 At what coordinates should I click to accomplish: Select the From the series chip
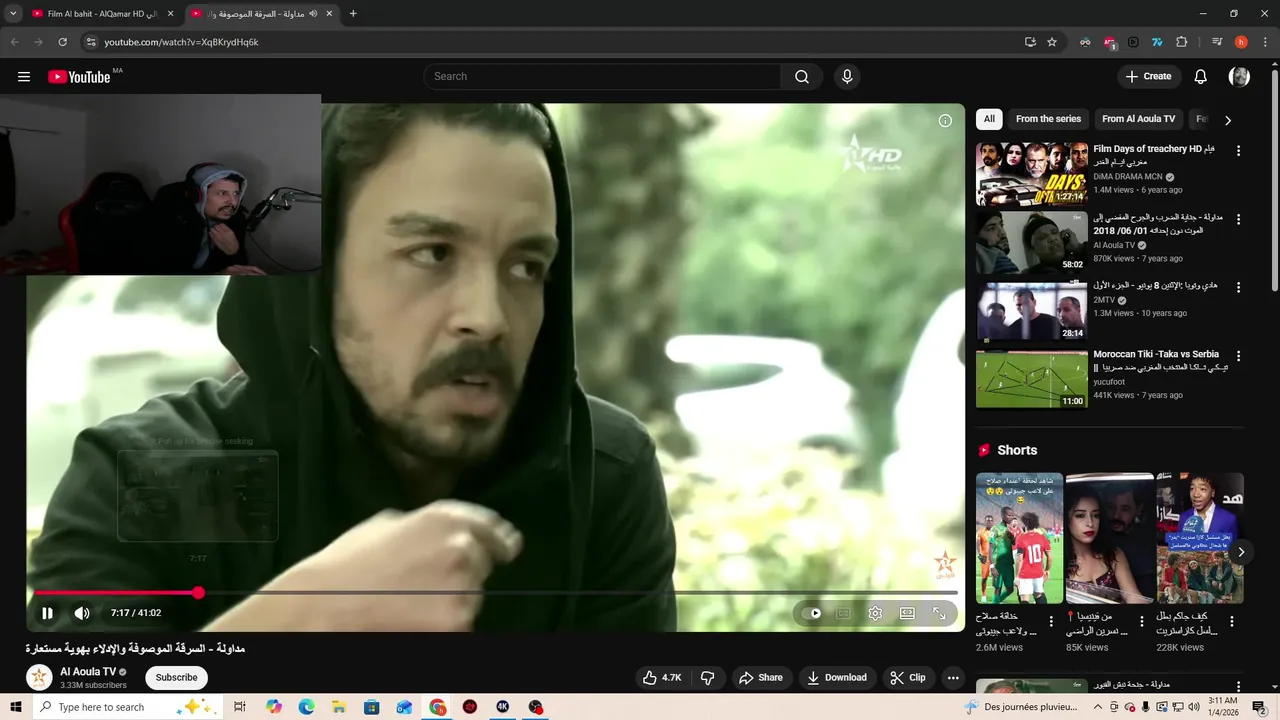point(1048,119)
